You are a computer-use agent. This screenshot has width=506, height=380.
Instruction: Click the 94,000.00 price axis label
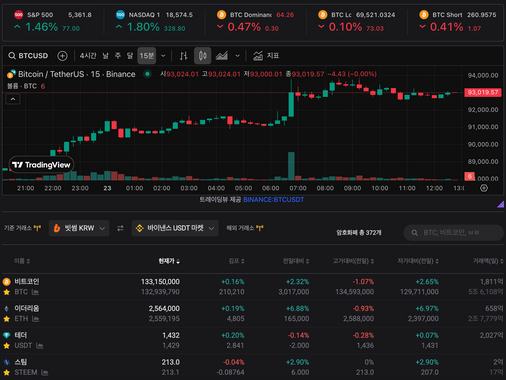tap(483, 75)
